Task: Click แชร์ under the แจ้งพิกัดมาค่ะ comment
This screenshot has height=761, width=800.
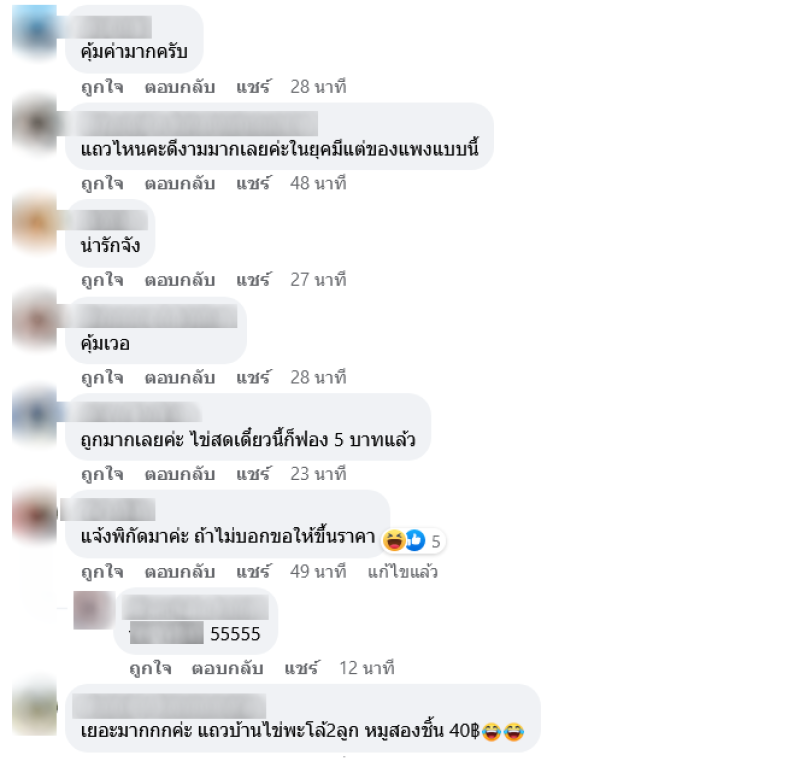Action: pyautogui.click(x=253, y=572)
